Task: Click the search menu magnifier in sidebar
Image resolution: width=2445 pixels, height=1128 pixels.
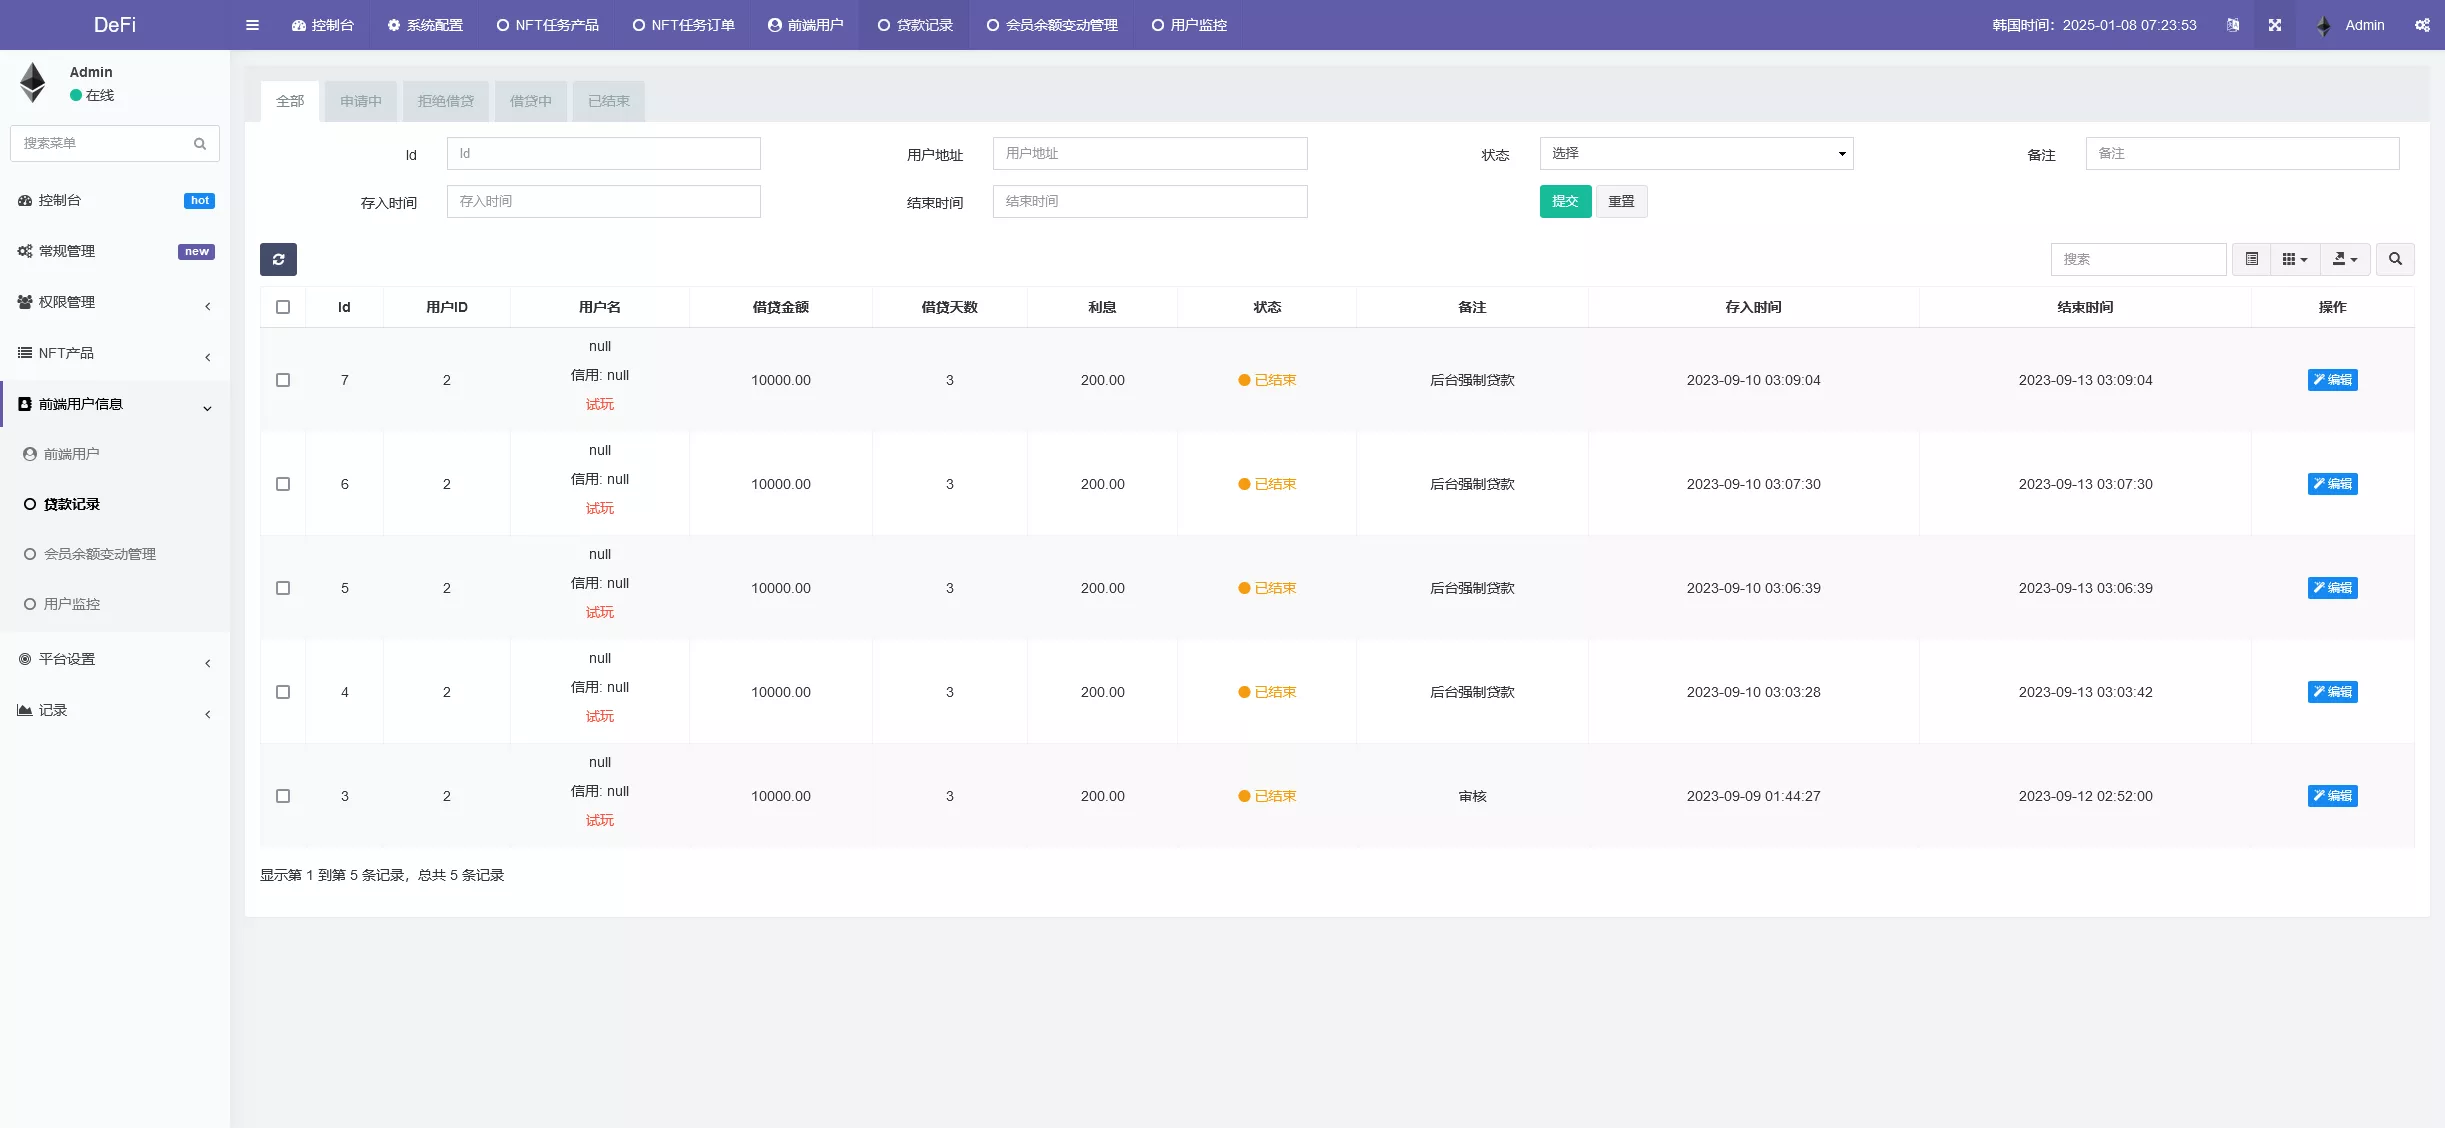Action: (x=200, y=144)
